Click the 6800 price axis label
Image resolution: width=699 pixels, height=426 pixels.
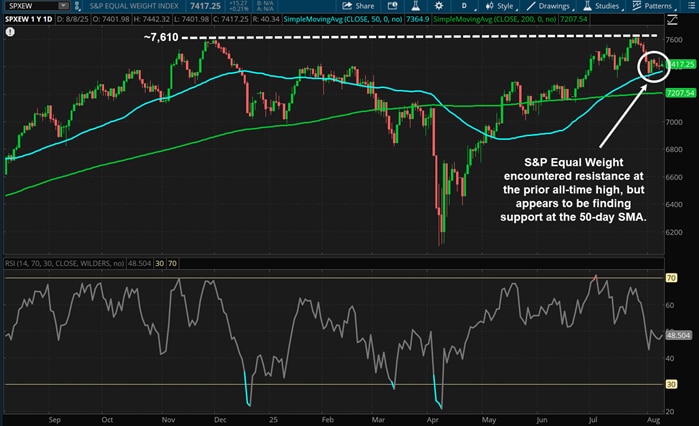tap(674, 149)
